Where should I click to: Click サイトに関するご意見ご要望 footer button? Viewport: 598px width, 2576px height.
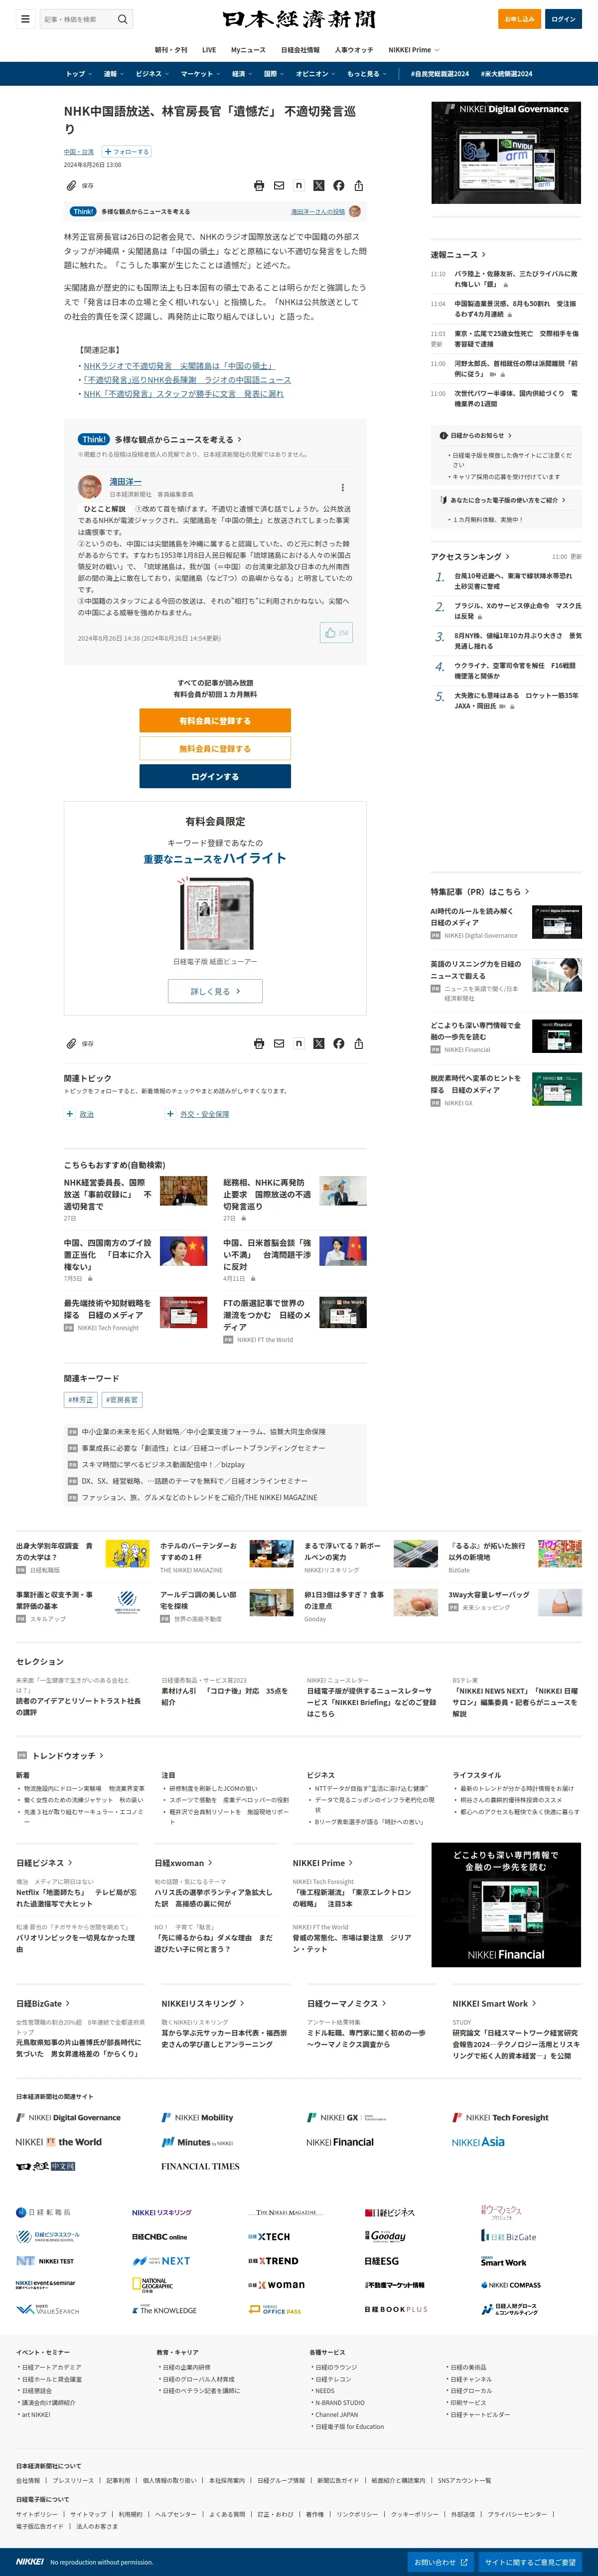pyautogui.click(x=531, y=2562)
